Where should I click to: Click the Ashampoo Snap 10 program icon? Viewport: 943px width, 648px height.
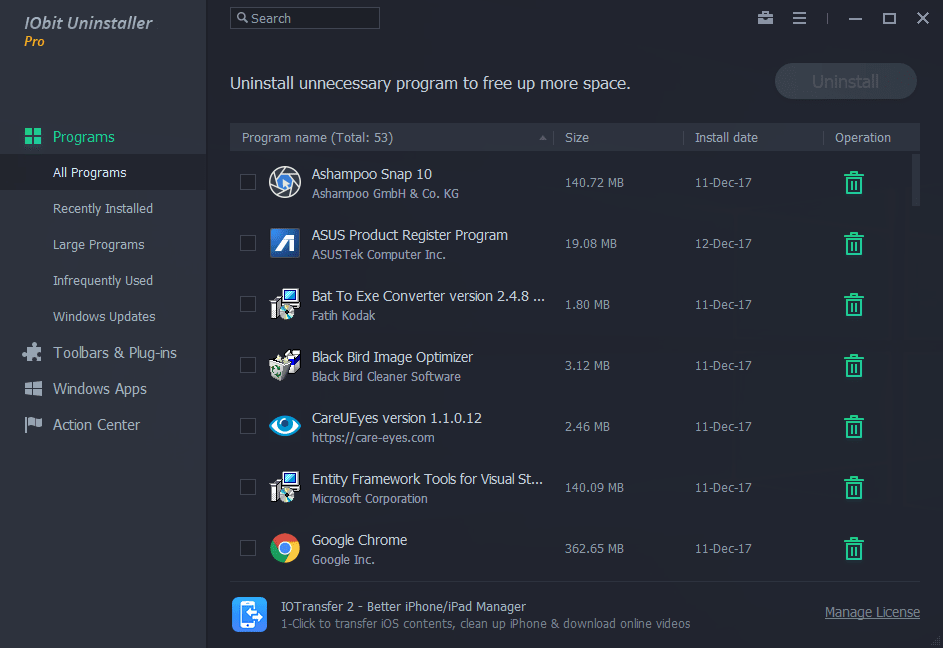(x=284, y=182)
